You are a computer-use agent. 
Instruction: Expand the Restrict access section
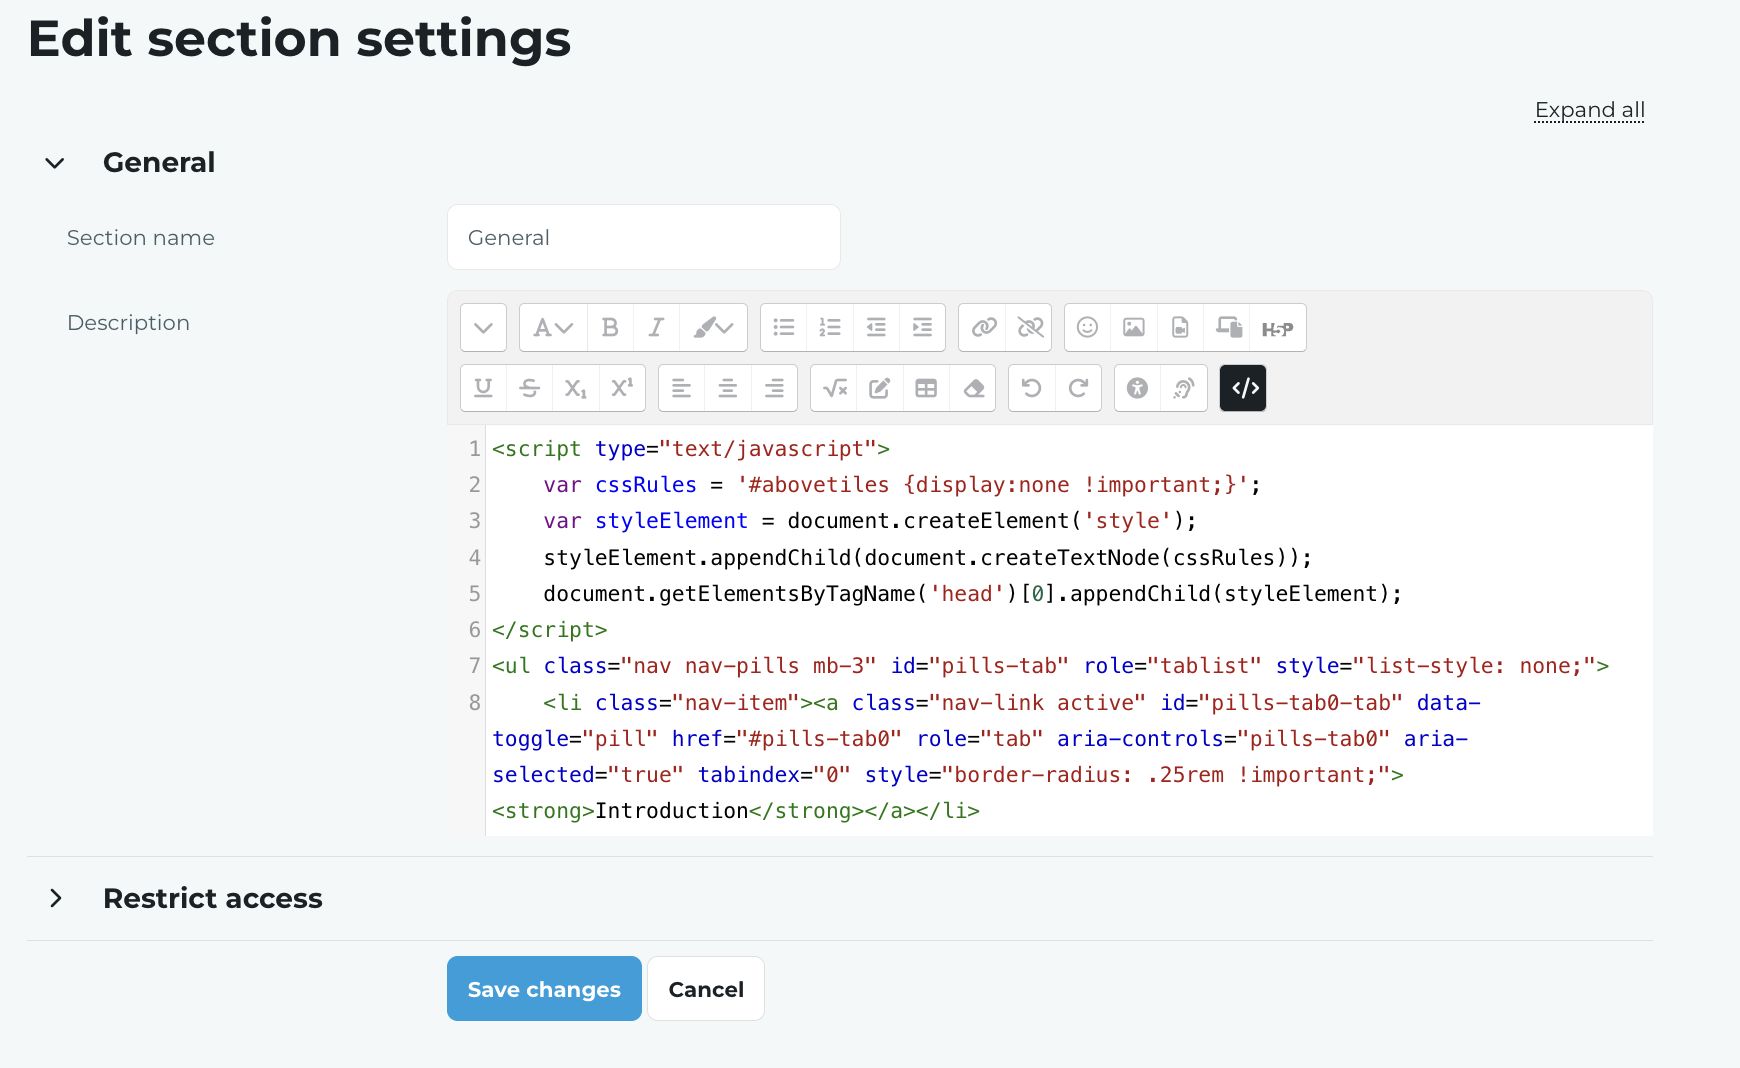(x=55, y=898)
